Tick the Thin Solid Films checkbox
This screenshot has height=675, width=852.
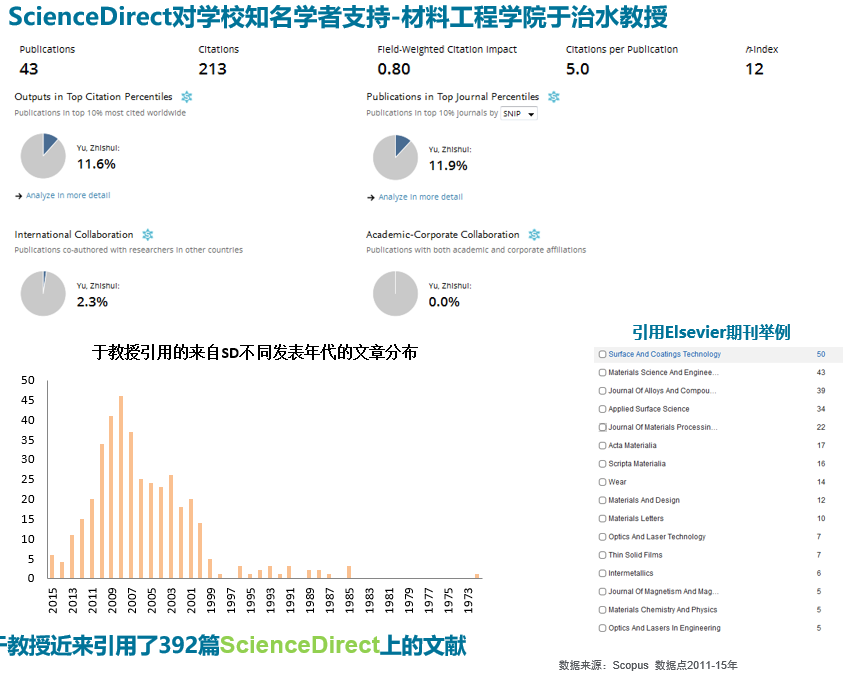coord(602,555)
